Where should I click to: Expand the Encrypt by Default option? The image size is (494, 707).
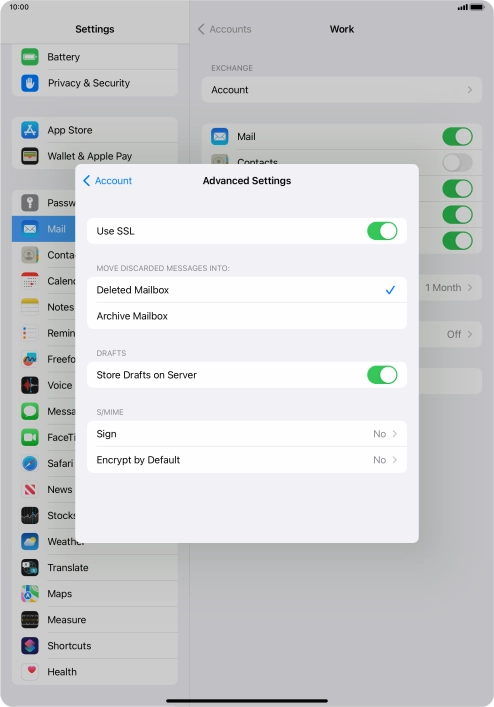[x=247, y=460]
